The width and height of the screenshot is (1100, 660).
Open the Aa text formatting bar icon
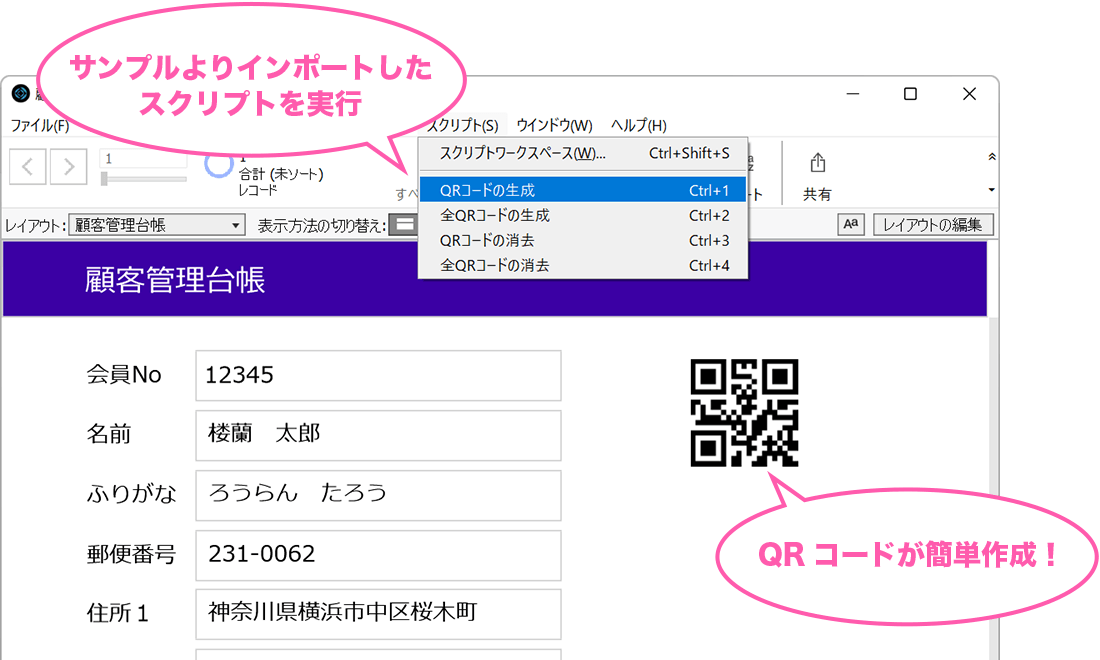pos(851,224)
